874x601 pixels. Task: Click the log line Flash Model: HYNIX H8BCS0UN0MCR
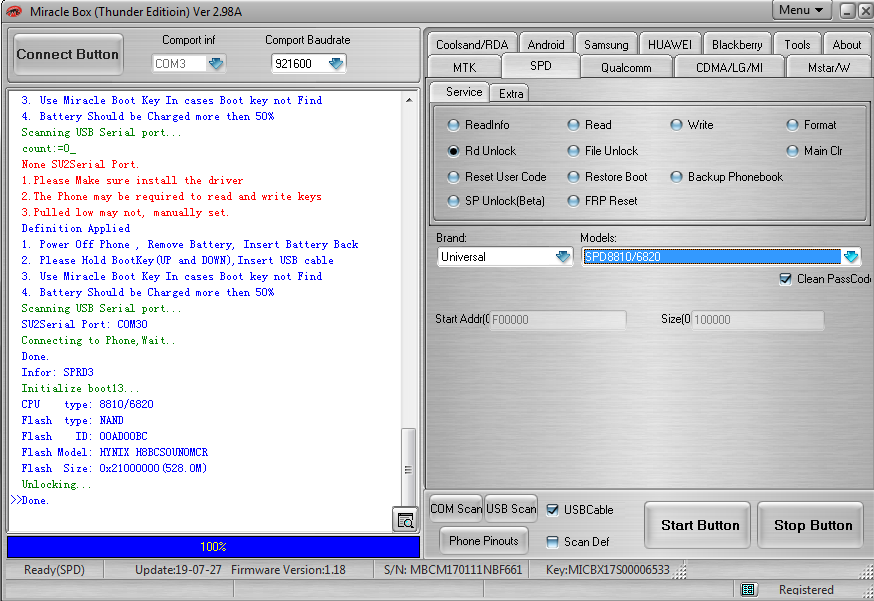pyautogui.click(x=114, y=452)
